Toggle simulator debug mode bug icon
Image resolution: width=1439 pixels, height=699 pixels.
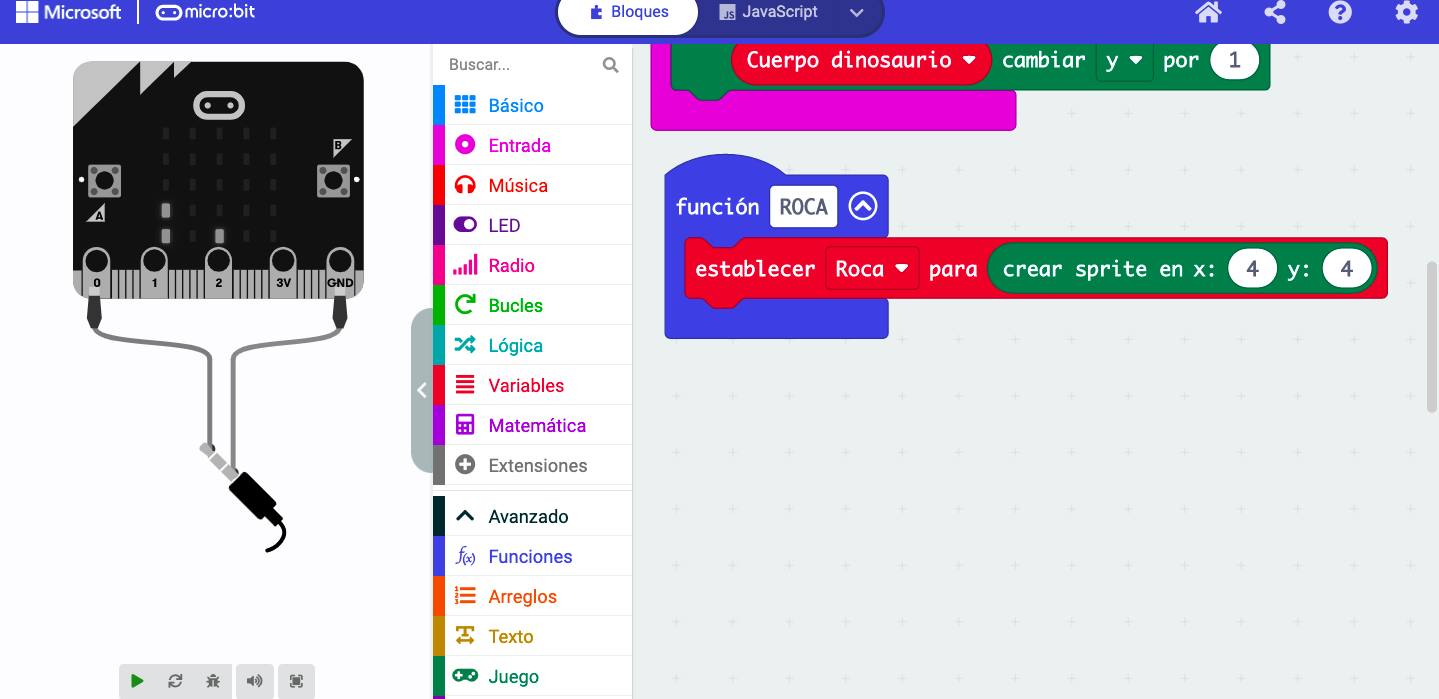tap(213, 681)
